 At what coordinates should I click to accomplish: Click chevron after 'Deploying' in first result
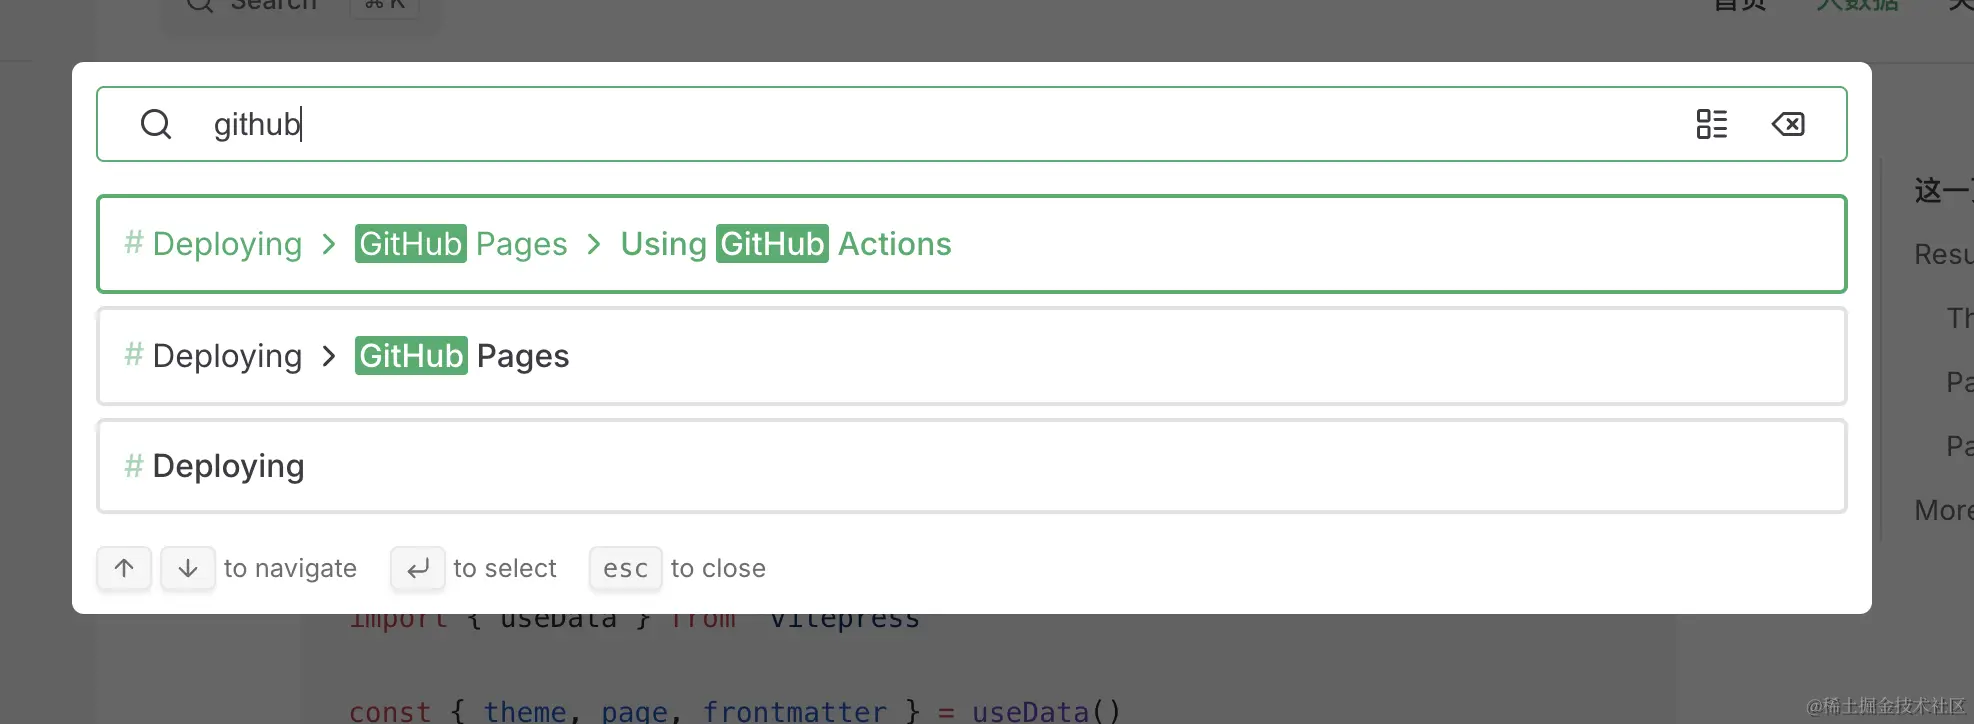329,244
